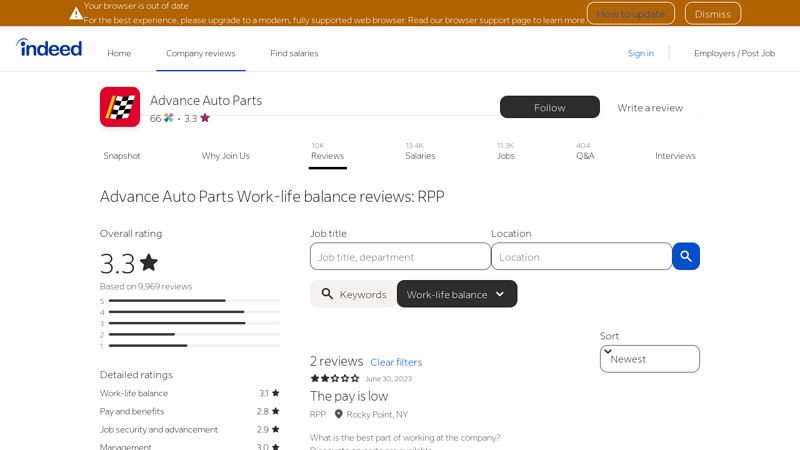Viewport: 800px width, 450px height.
Task: Filter by 2 star rating bar
Action: pos(190,334)
